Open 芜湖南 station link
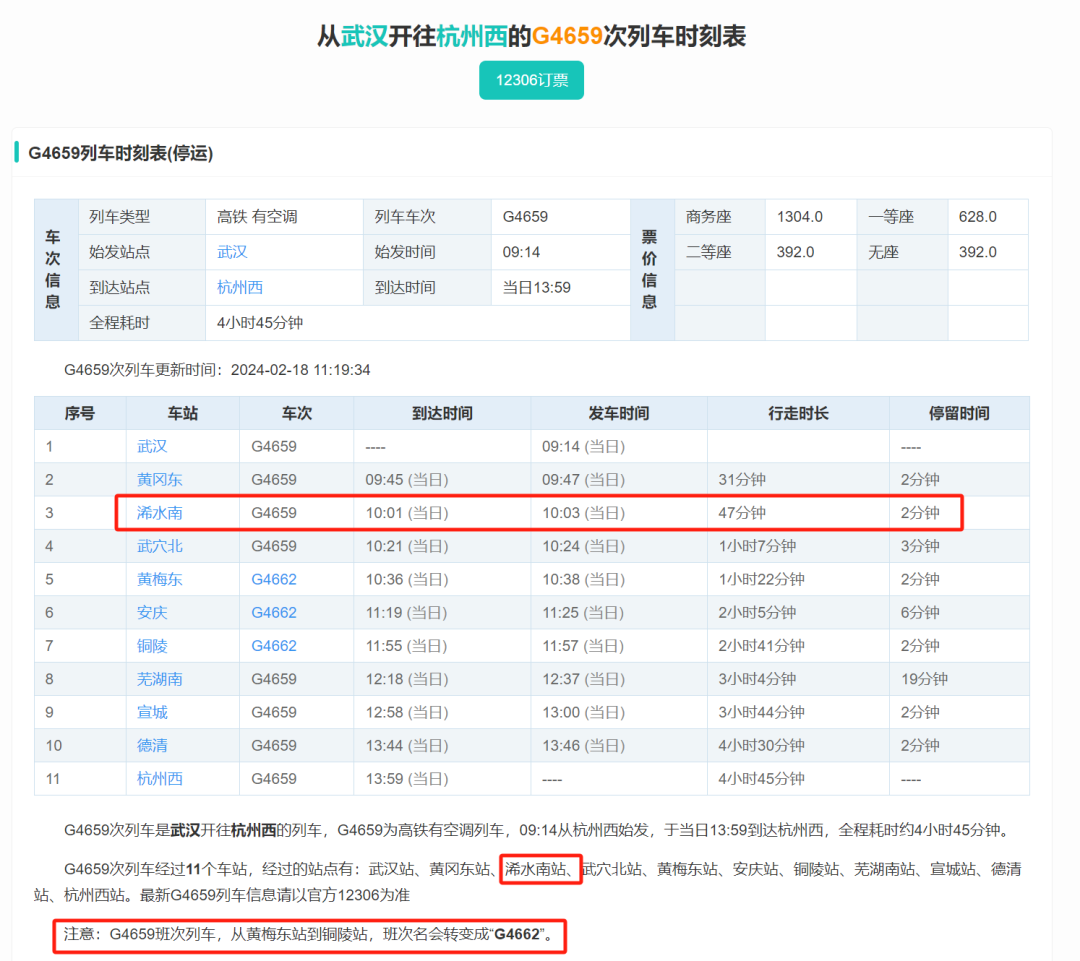This screenshot has width=1080, height=961. [159, 679]
